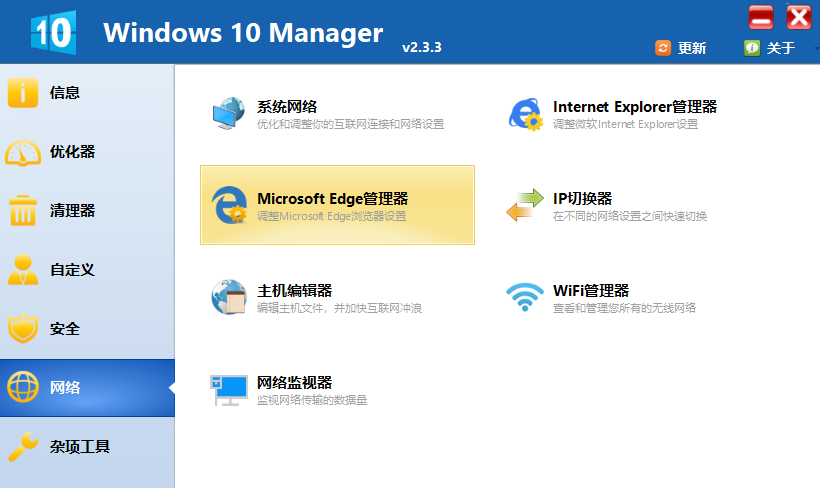This screenshot has height=488, width=820.
Task: Open the 自定义 tab label
Action: pyautogui.click(x=72, y=270)
